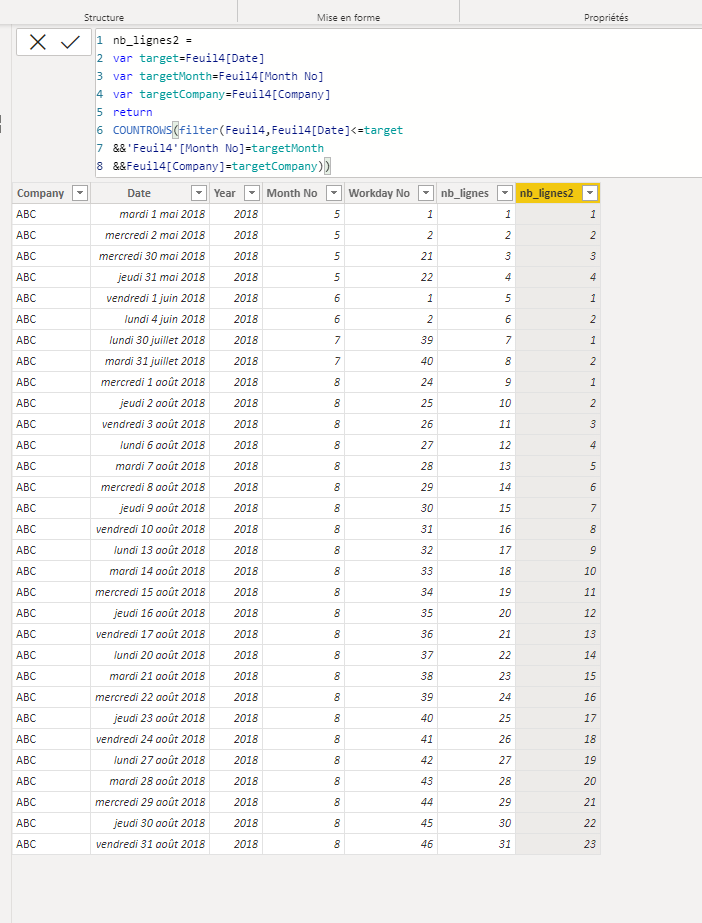702x923 pixels.
Task: Commit the formula with the checkmark icon
Action: point(70,42)
